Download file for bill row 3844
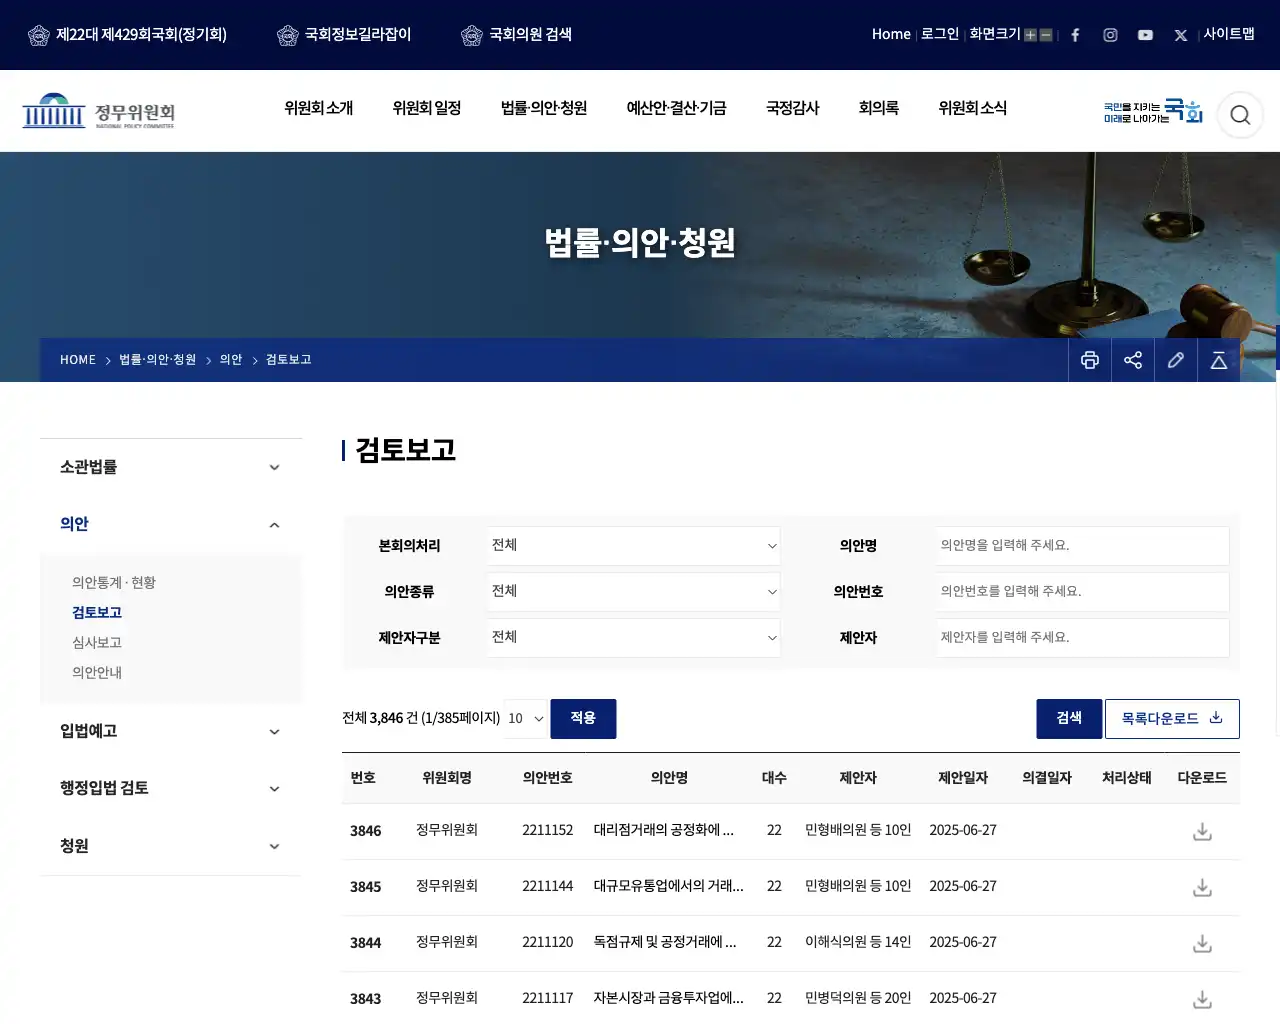Screen dimensions: 1280x1024 tap(1202, 943)
